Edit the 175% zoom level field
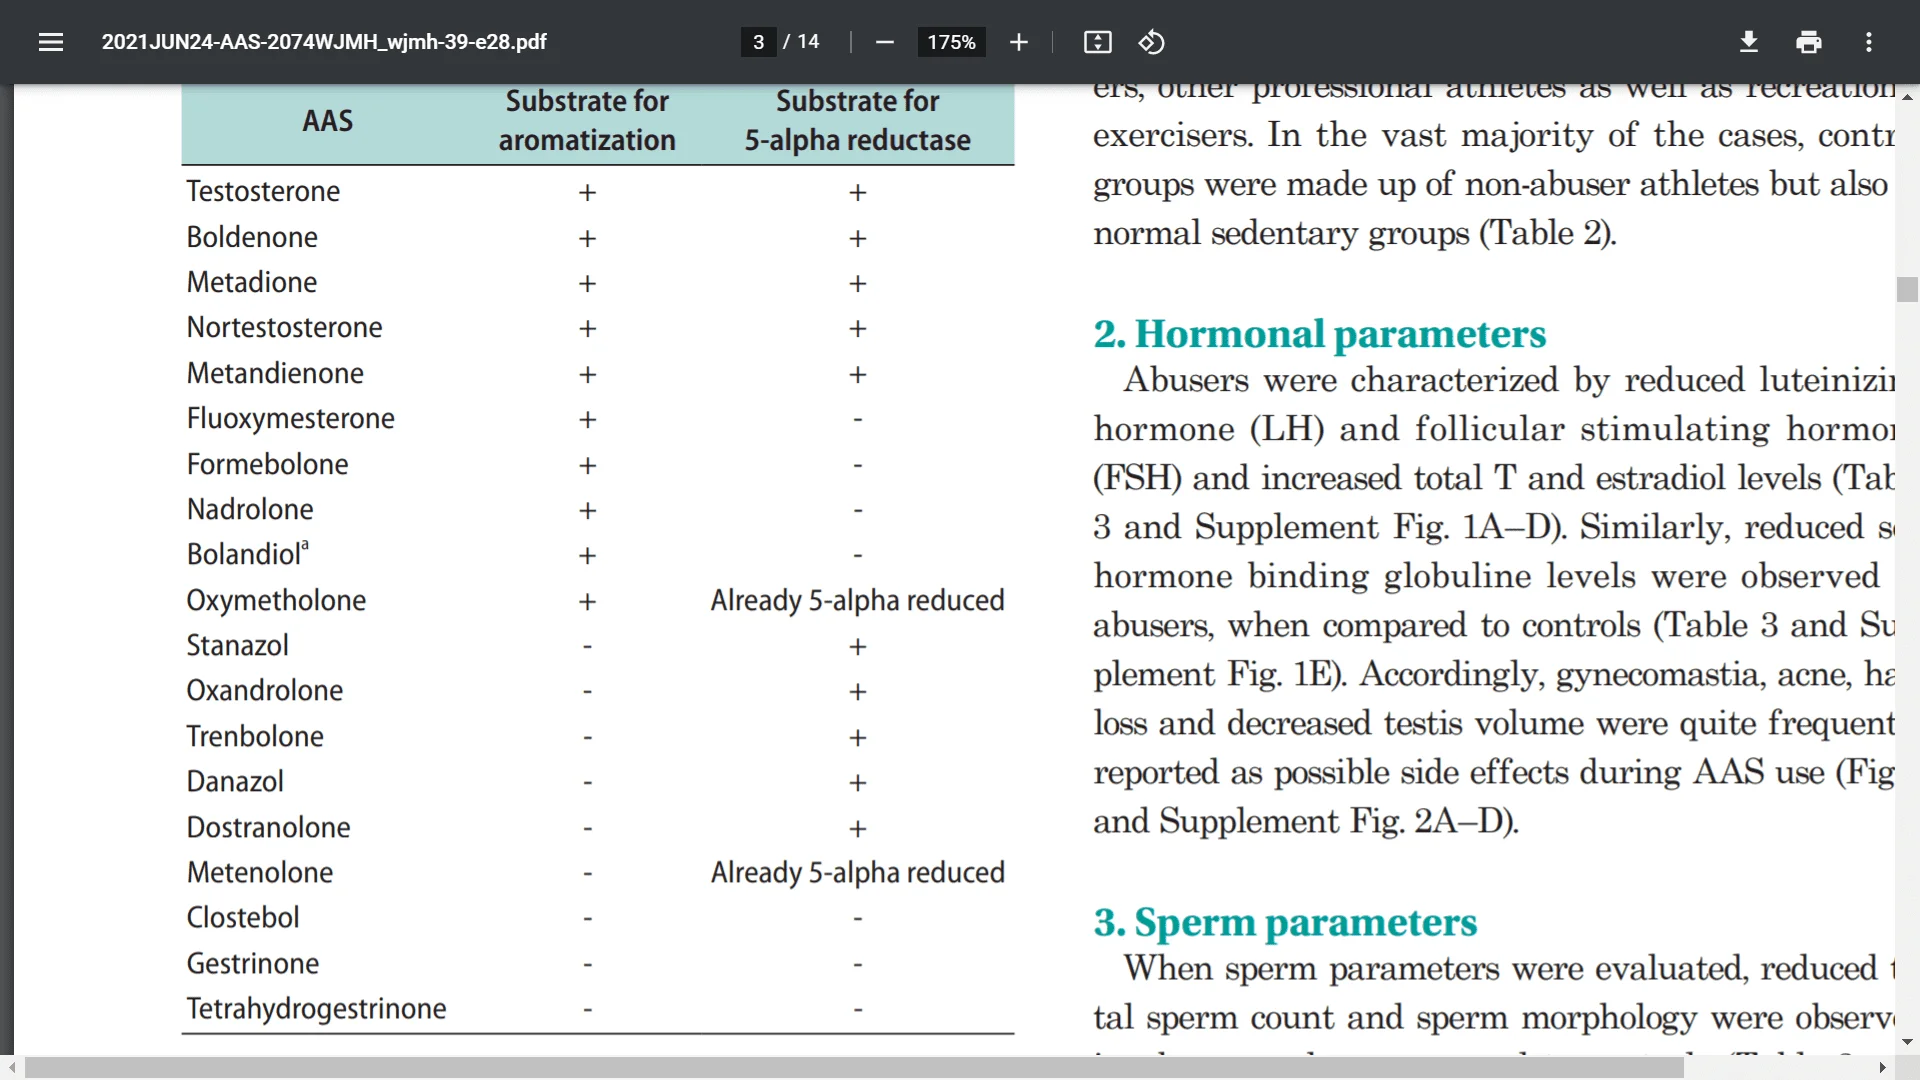The width and height of the screenshot is (1920, 1080). click(951, 42)
